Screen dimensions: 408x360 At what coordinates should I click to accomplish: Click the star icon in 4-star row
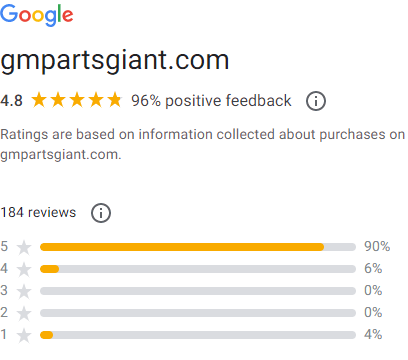[24, 269]
